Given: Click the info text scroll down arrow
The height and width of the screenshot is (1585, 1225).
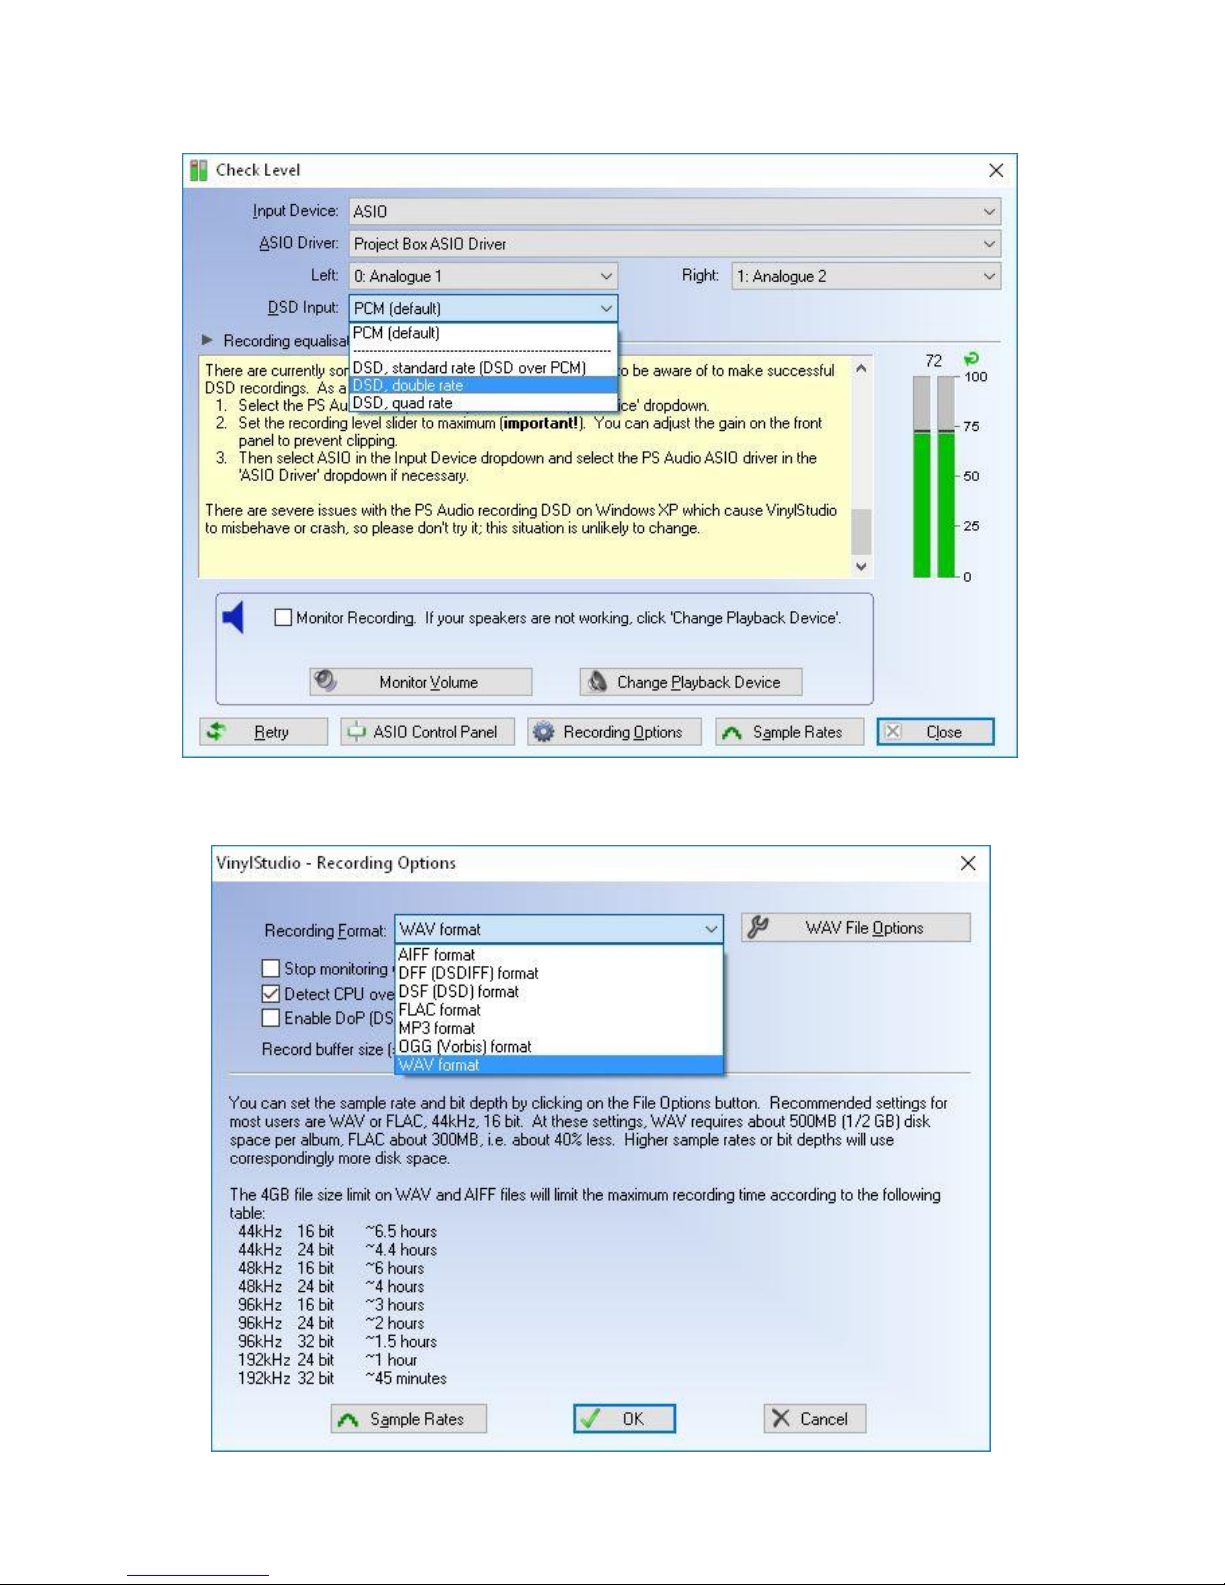Looking at the screenshot, I should (861, 566).
